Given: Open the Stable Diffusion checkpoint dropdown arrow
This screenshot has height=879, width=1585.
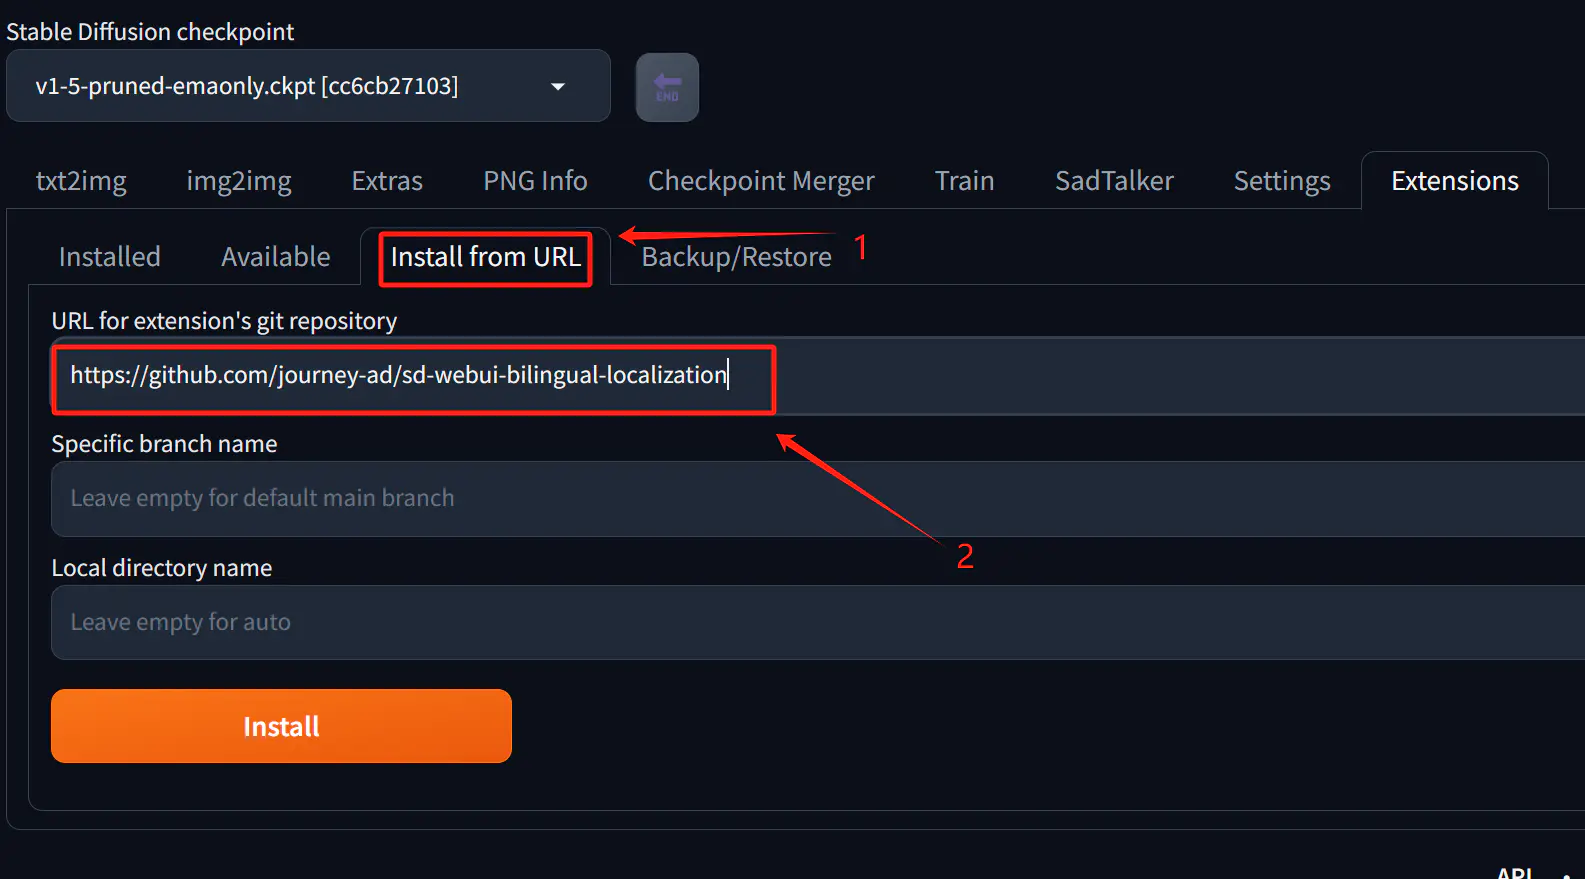Looking at the screenshot, I should [558, 87].
